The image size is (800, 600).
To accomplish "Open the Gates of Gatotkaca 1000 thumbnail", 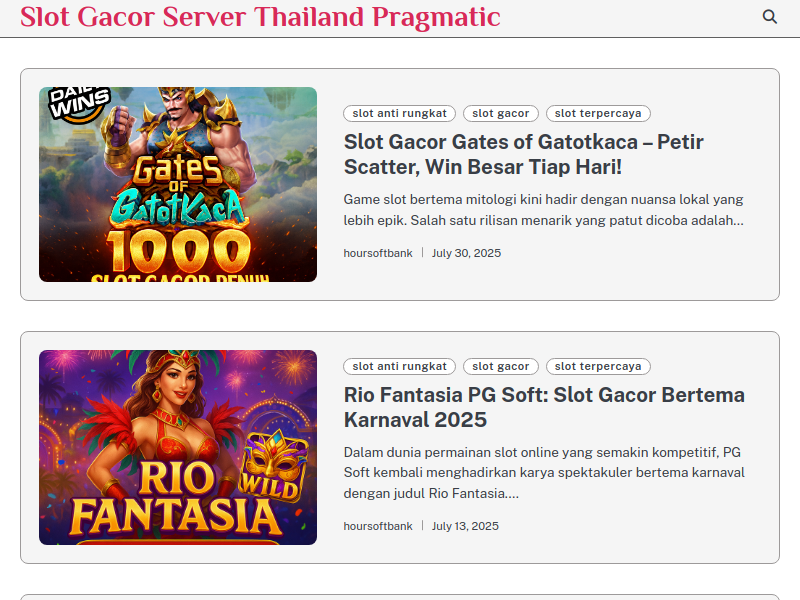I will point(178,184).
